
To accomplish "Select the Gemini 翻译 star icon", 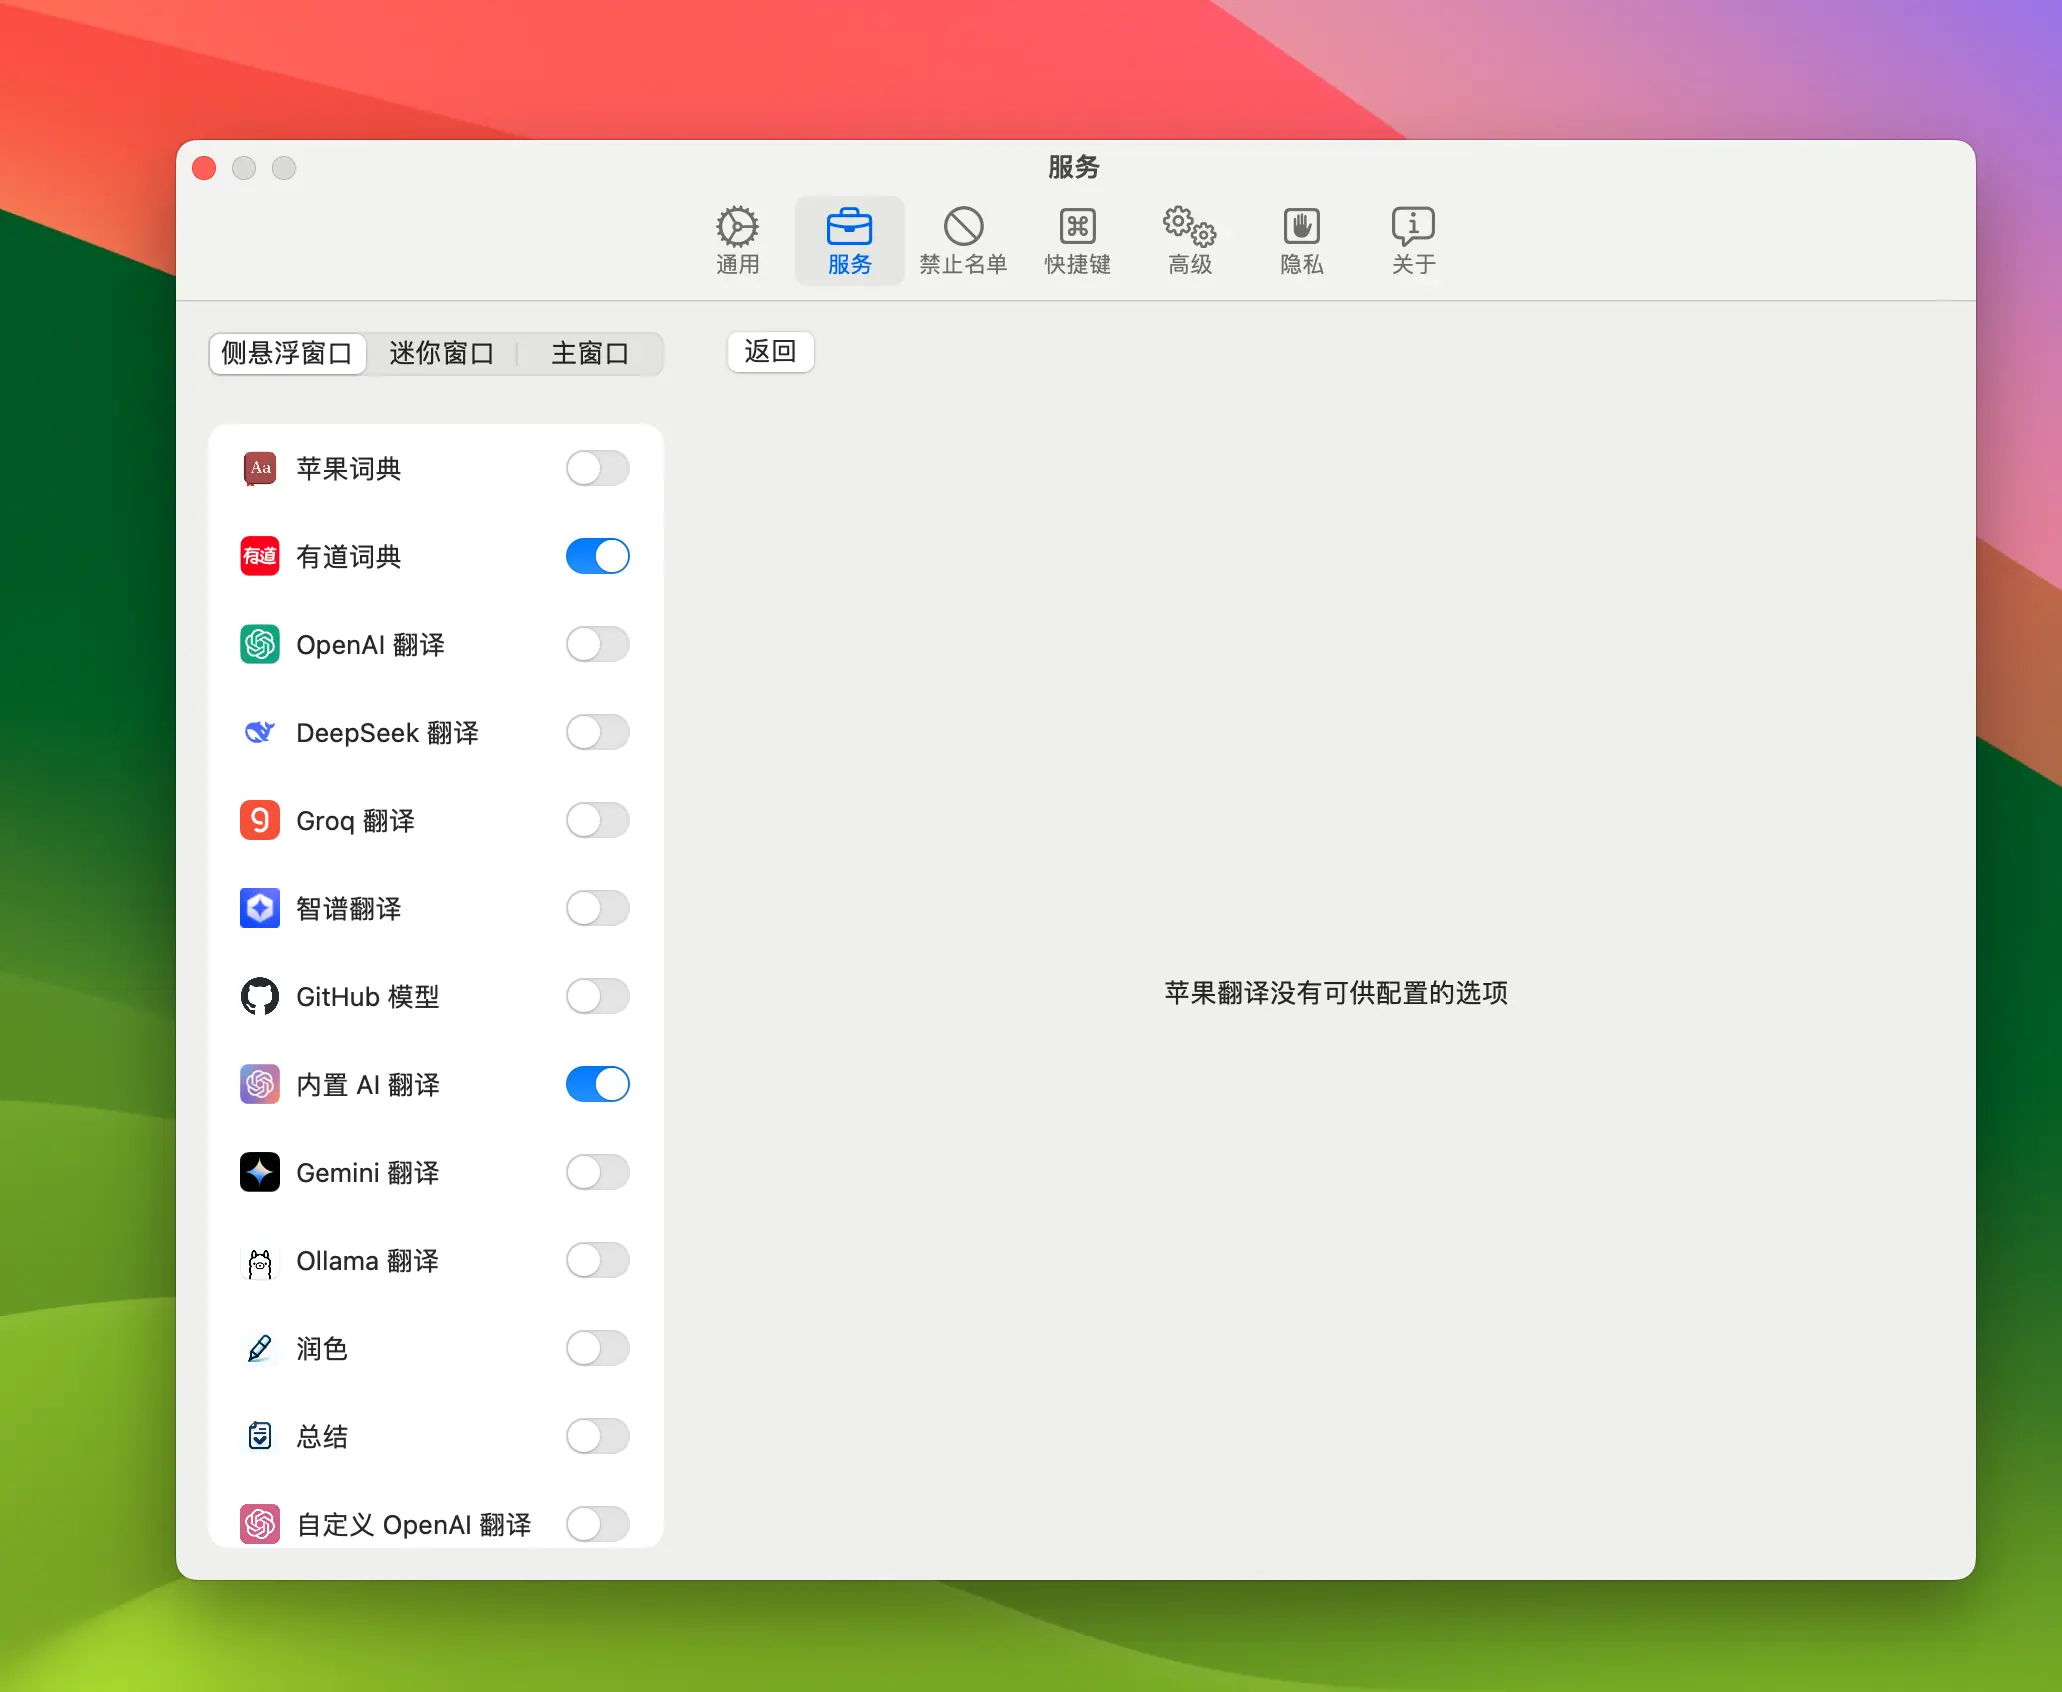I will (x=260, y=1173).
